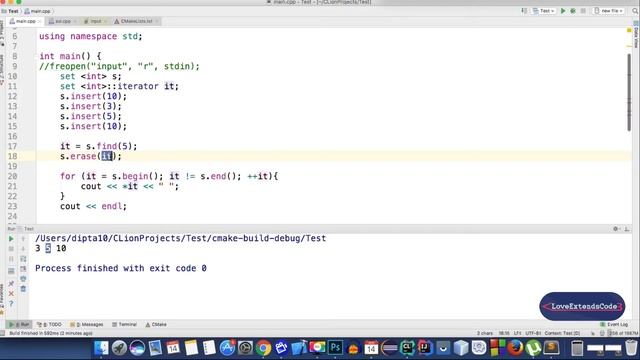Switch to the CMakeLists.txt editor tab
Screen dimensions: 640x360
click(136, 21)
